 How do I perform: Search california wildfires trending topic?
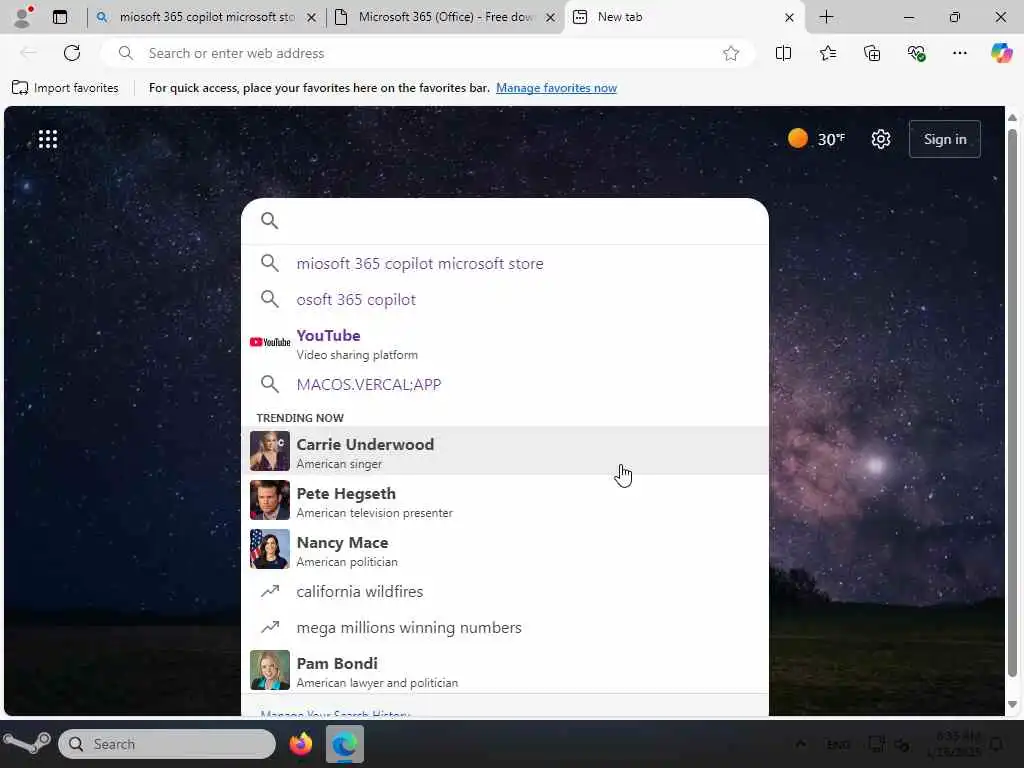[505, 591]
